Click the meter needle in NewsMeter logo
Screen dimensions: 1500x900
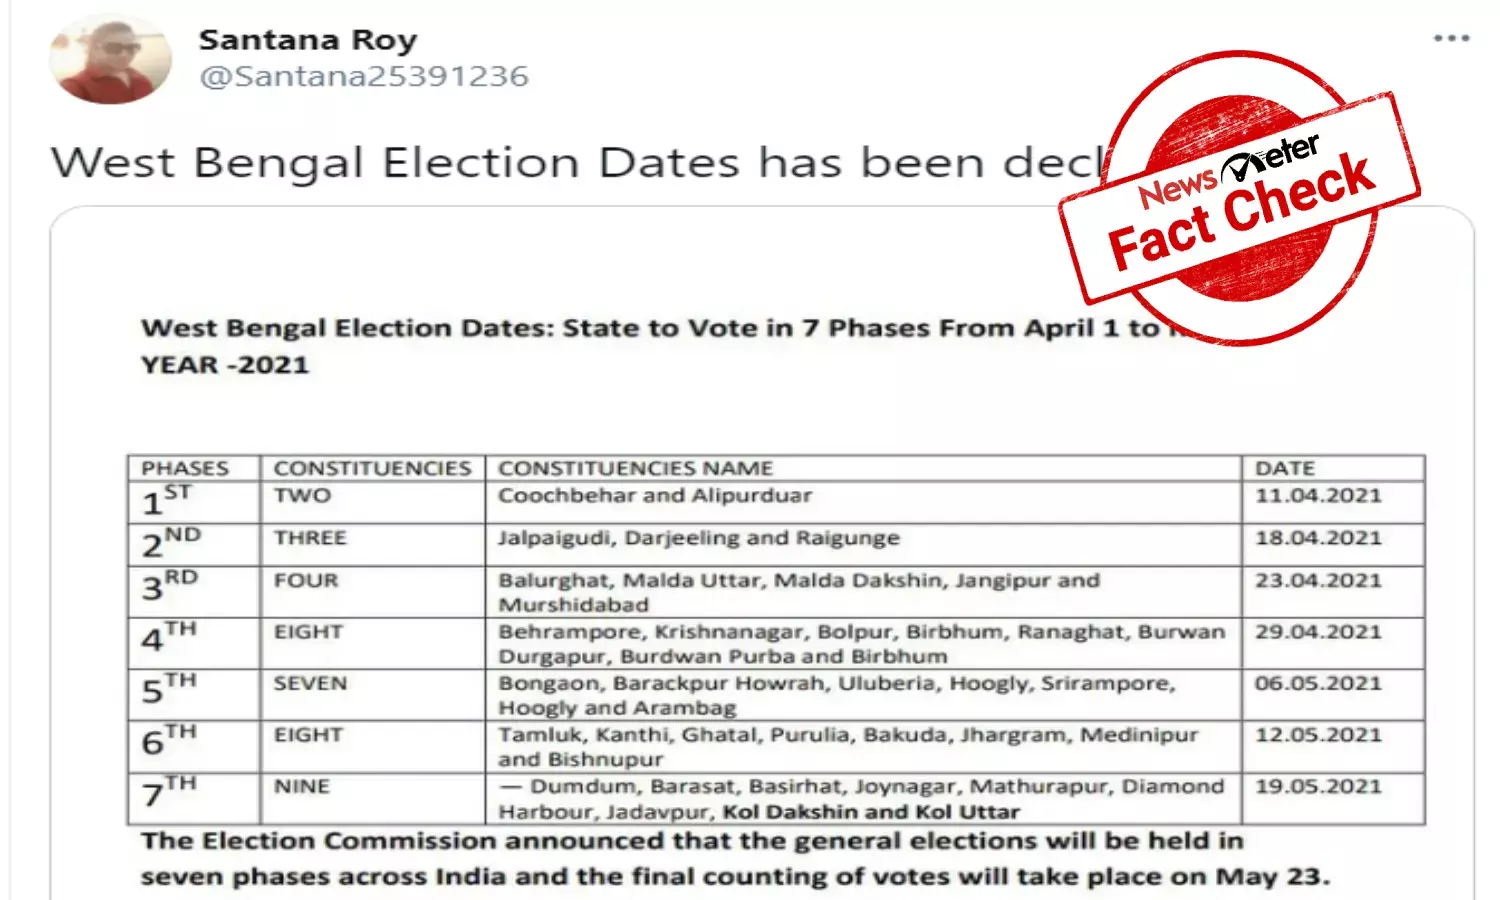tap(1240, 165)
